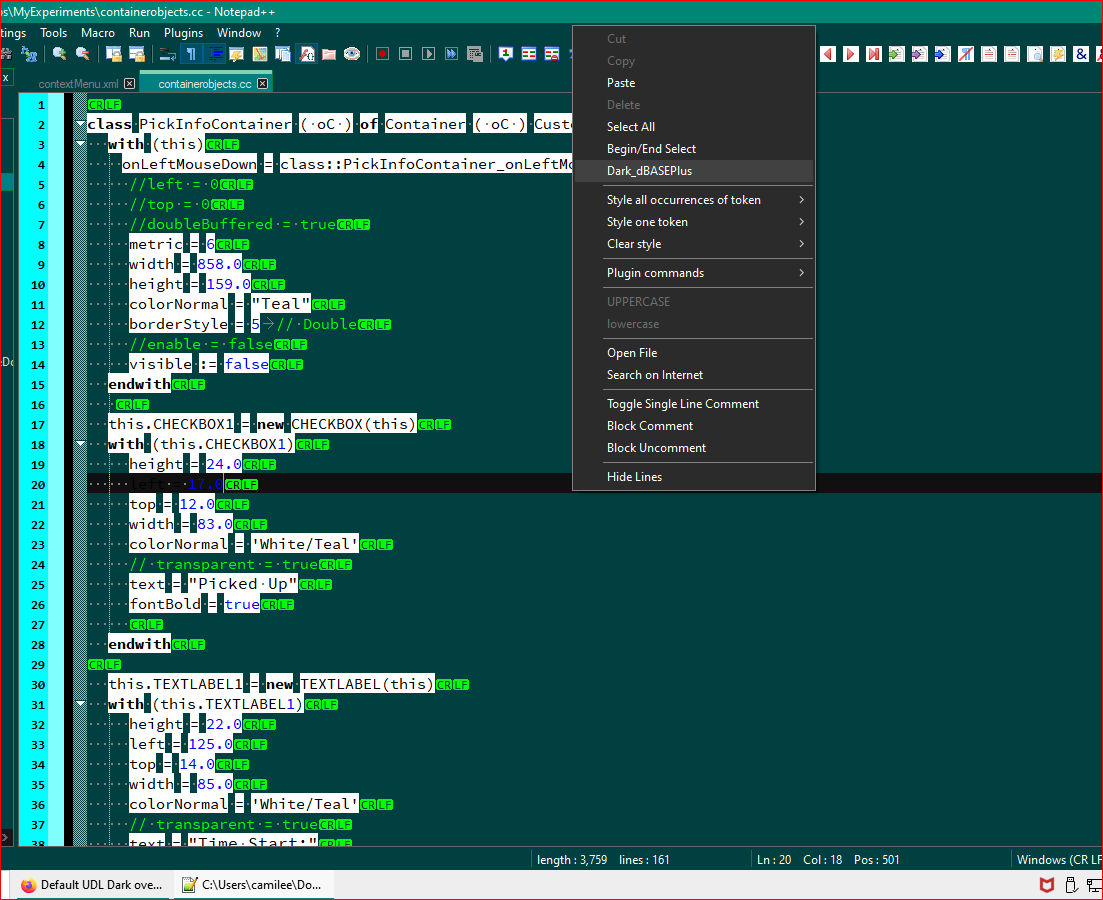Click the Zoom In magnifier icon
Screen dimensions: 1103x900
(60, 54)
